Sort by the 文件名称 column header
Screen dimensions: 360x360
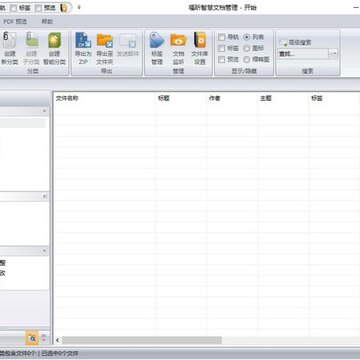104,98
